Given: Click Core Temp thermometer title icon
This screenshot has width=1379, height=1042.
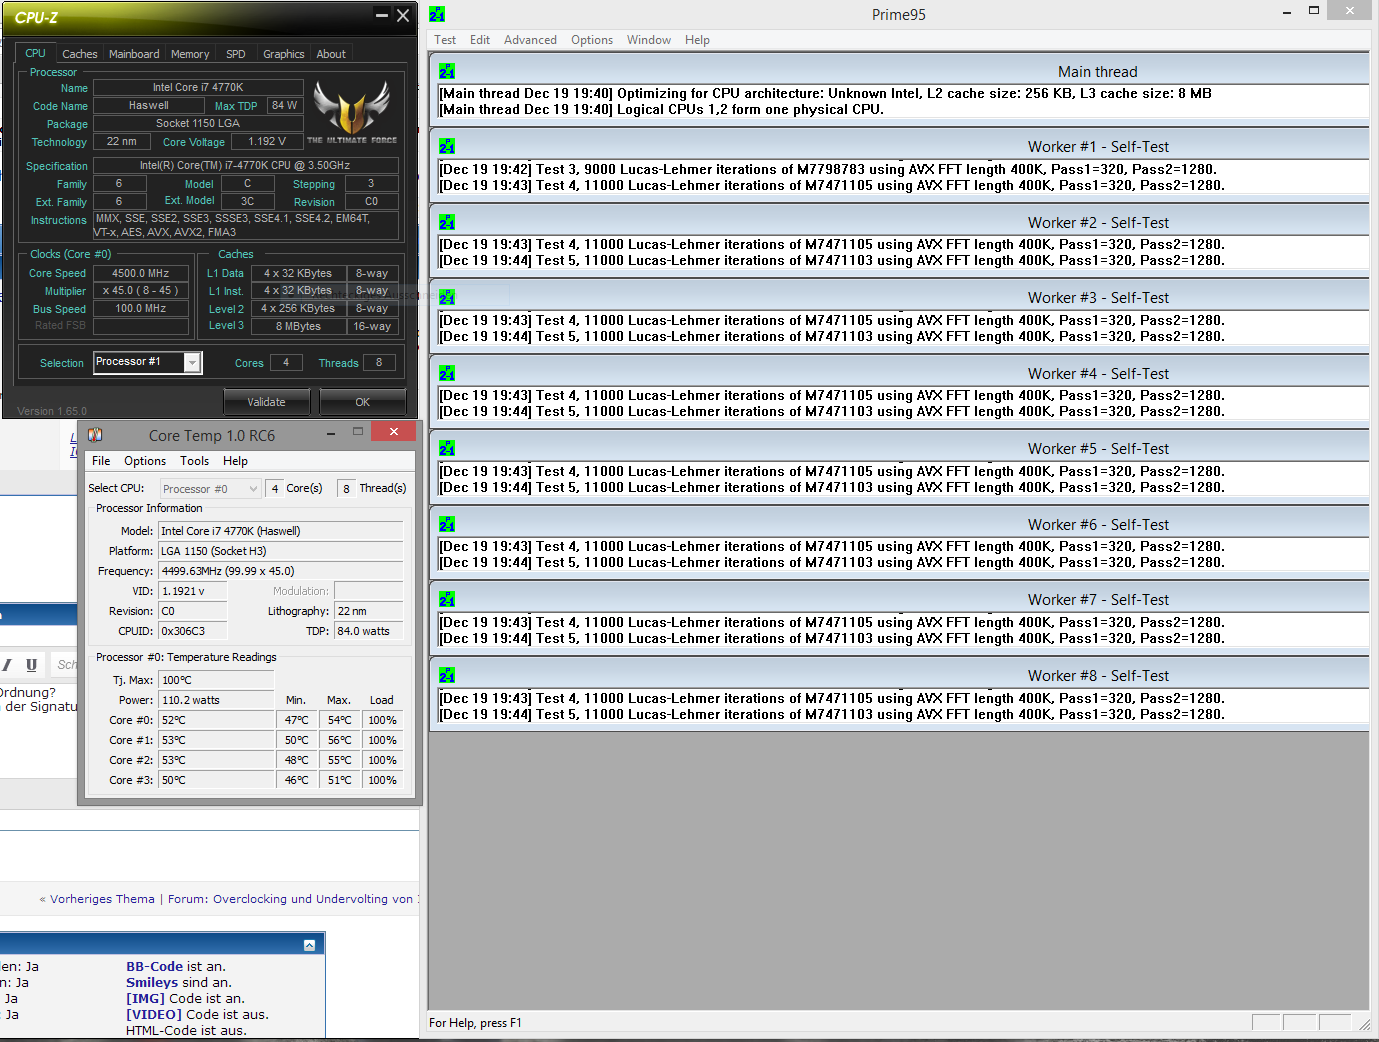Looking at the screenshot, I should tap(95, 434).
